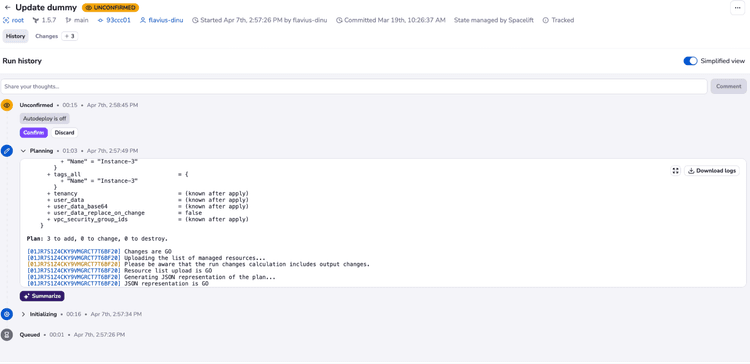This screenshot has width=750, height=364.
Task: Click State managed by Spacelift text
Action: 494,20
